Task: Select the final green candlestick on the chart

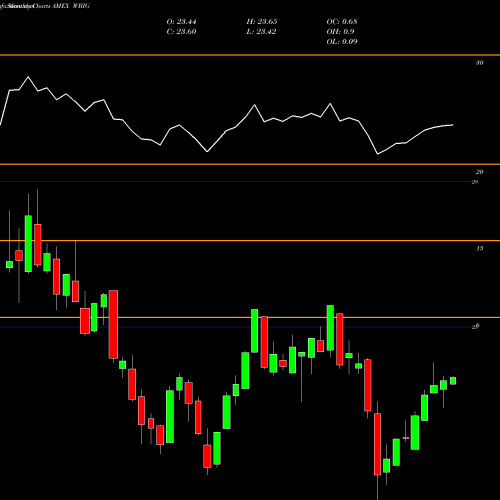Action: 453,381
